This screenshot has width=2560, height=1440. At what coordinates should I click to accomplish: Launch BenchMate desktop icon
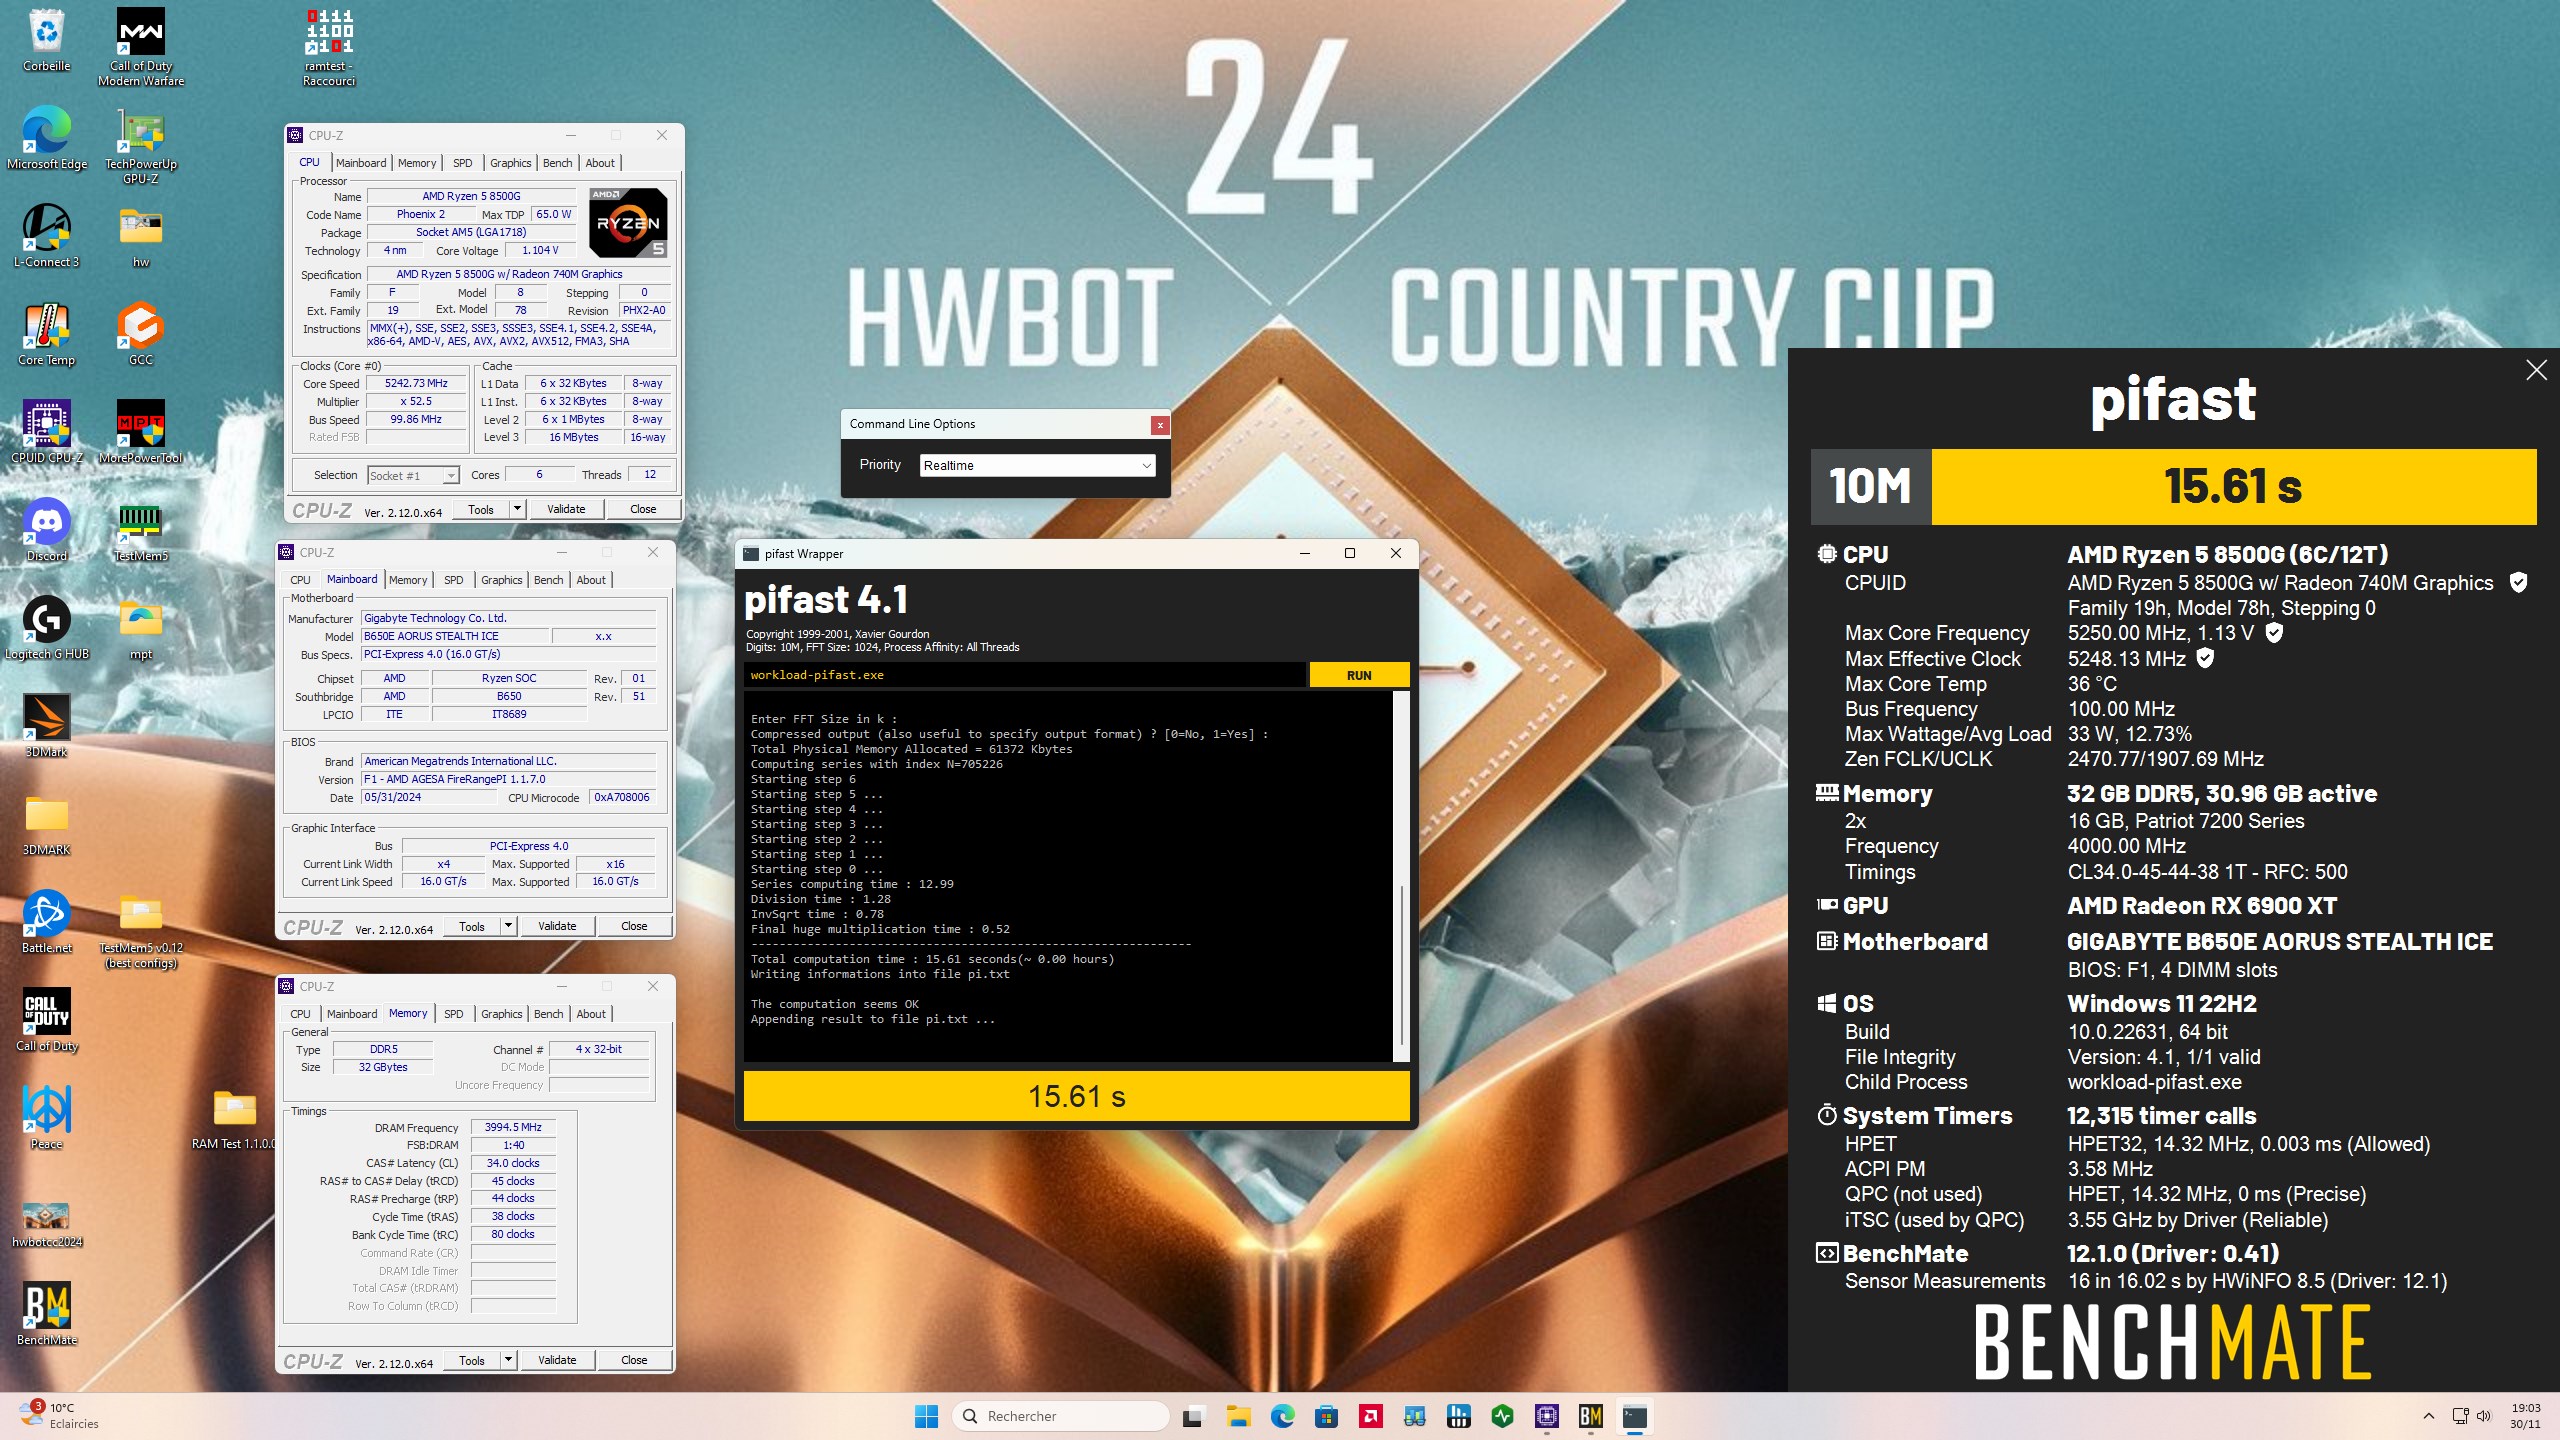point(46,1314)
